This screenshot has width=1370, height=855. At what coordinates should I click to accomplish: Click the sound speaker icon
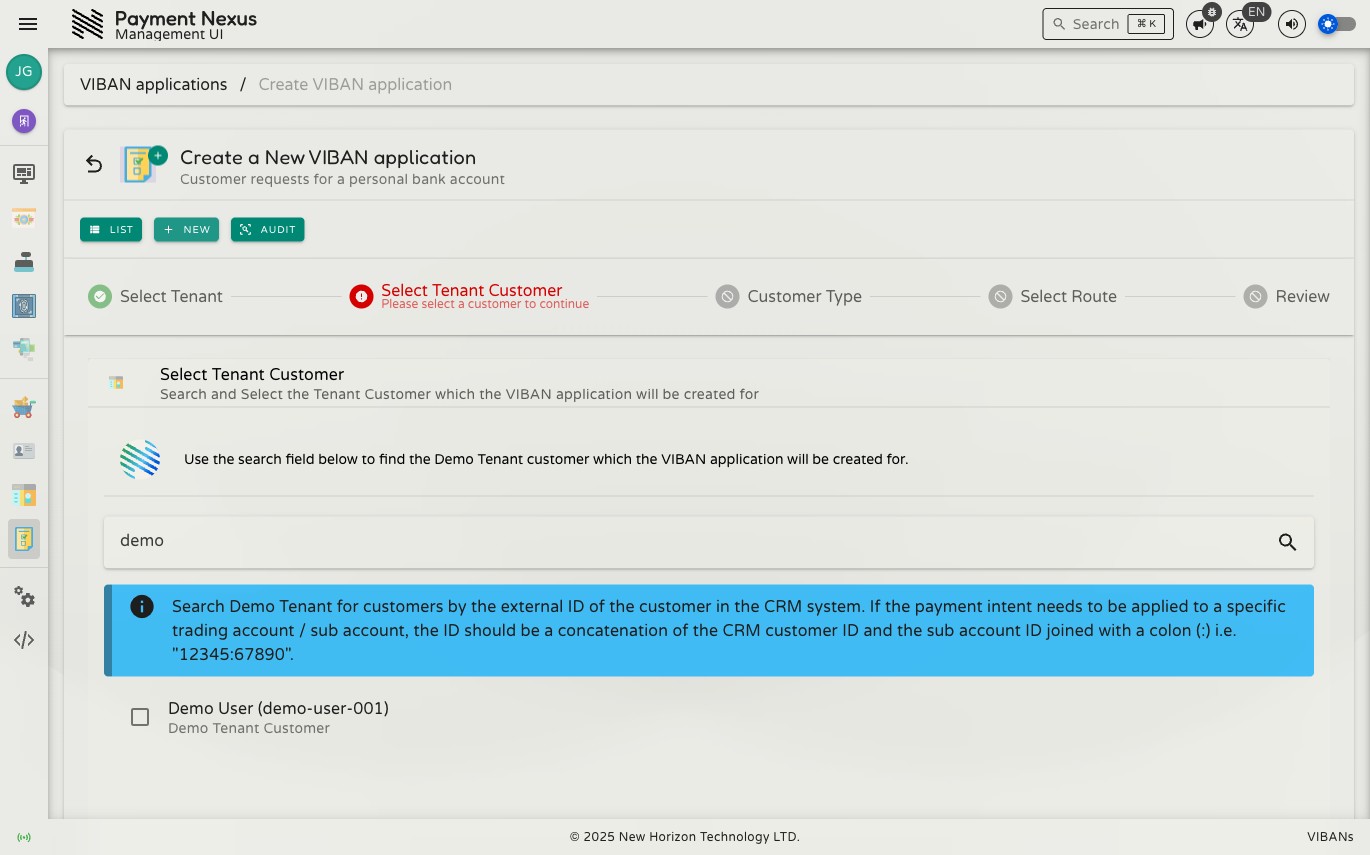[x=1292, y=24]
